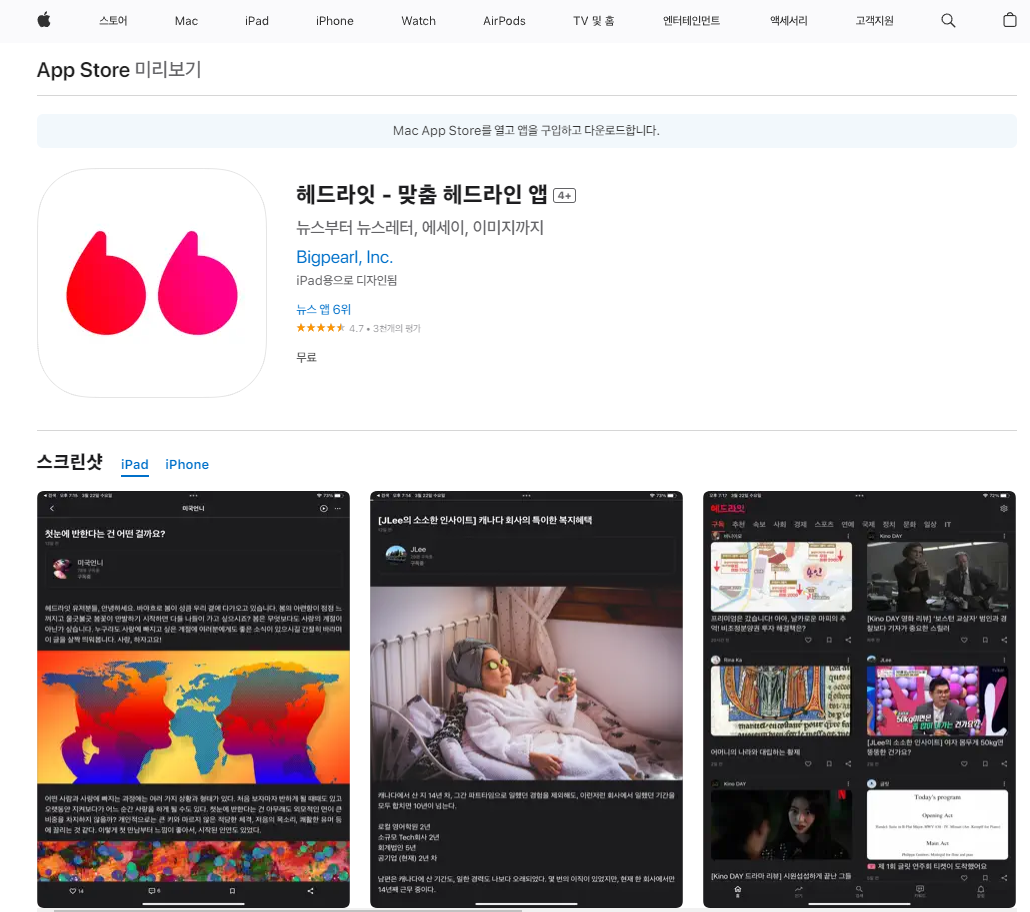Open the third screenshot with news feed
1030x912 pixels.
coord(859,699)
